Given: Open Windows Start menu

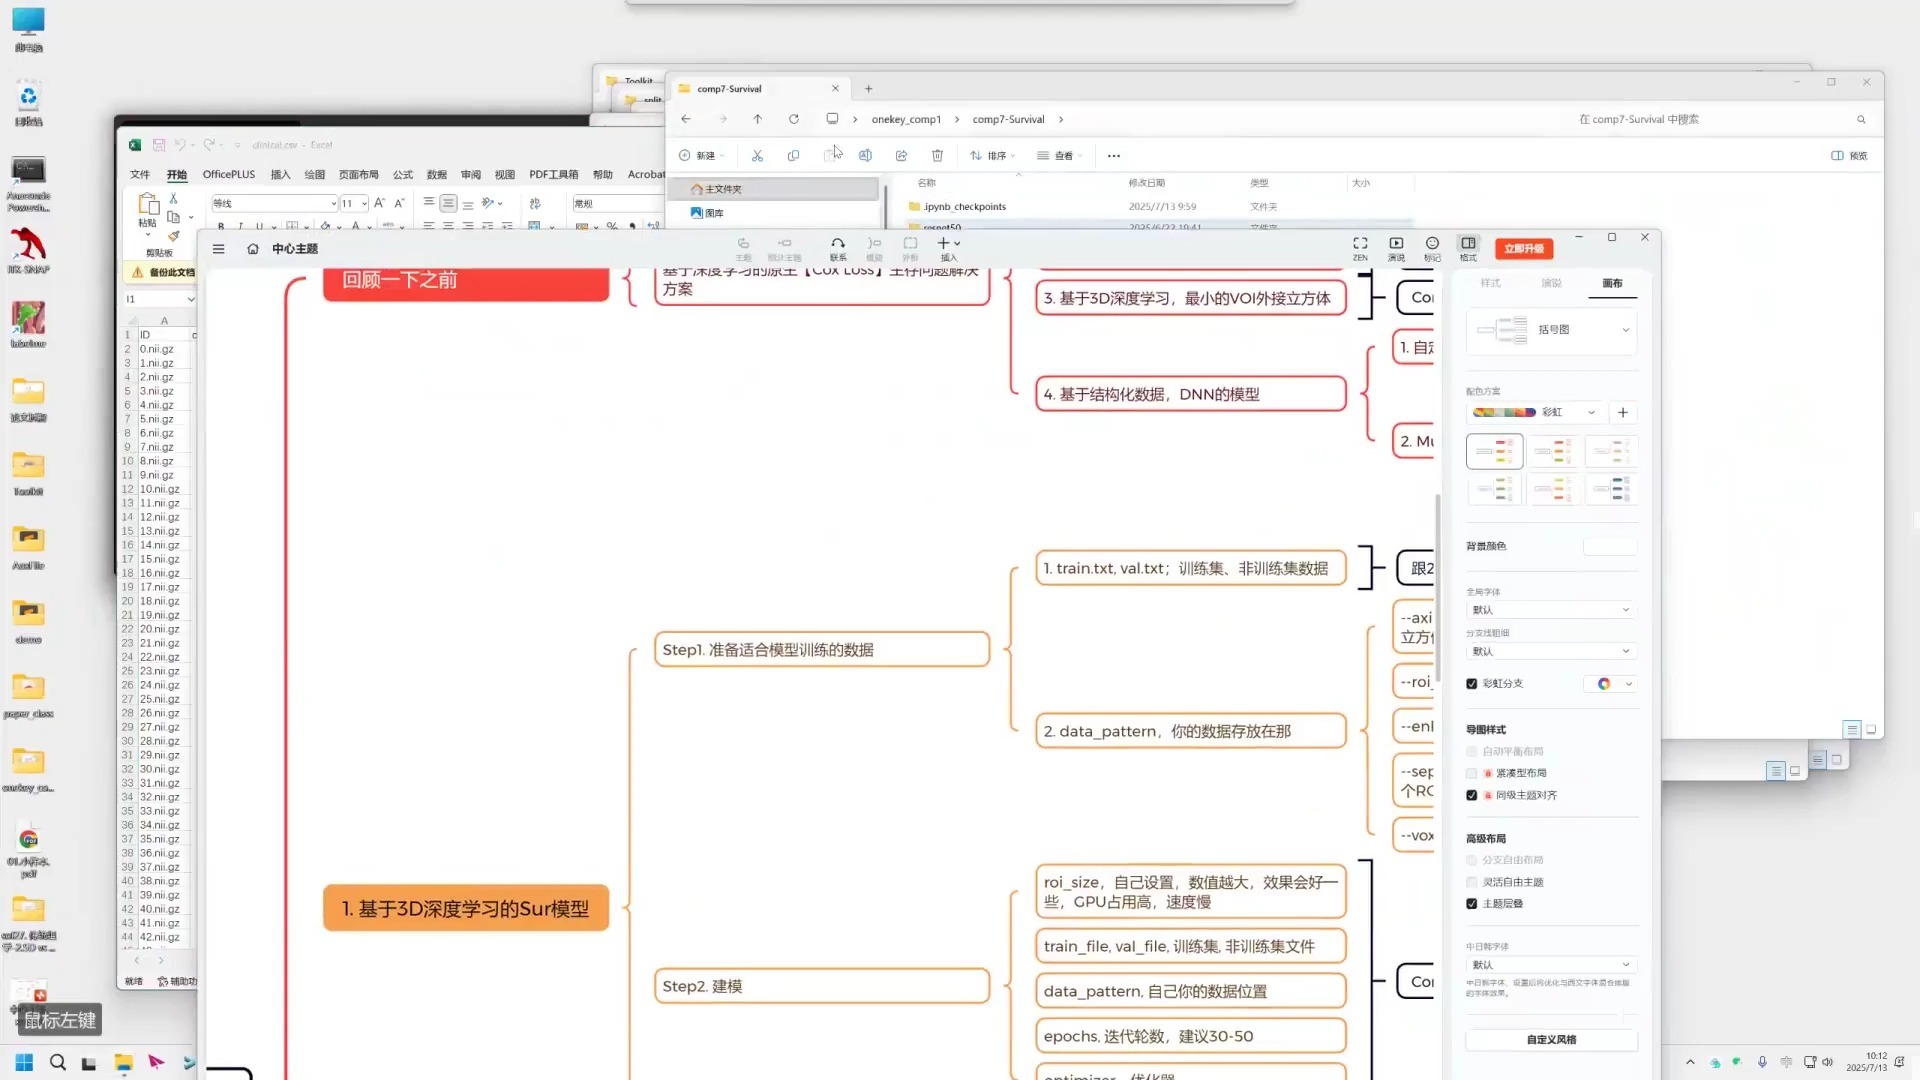Looking at the screenshot, I should tap(24, 1062).
